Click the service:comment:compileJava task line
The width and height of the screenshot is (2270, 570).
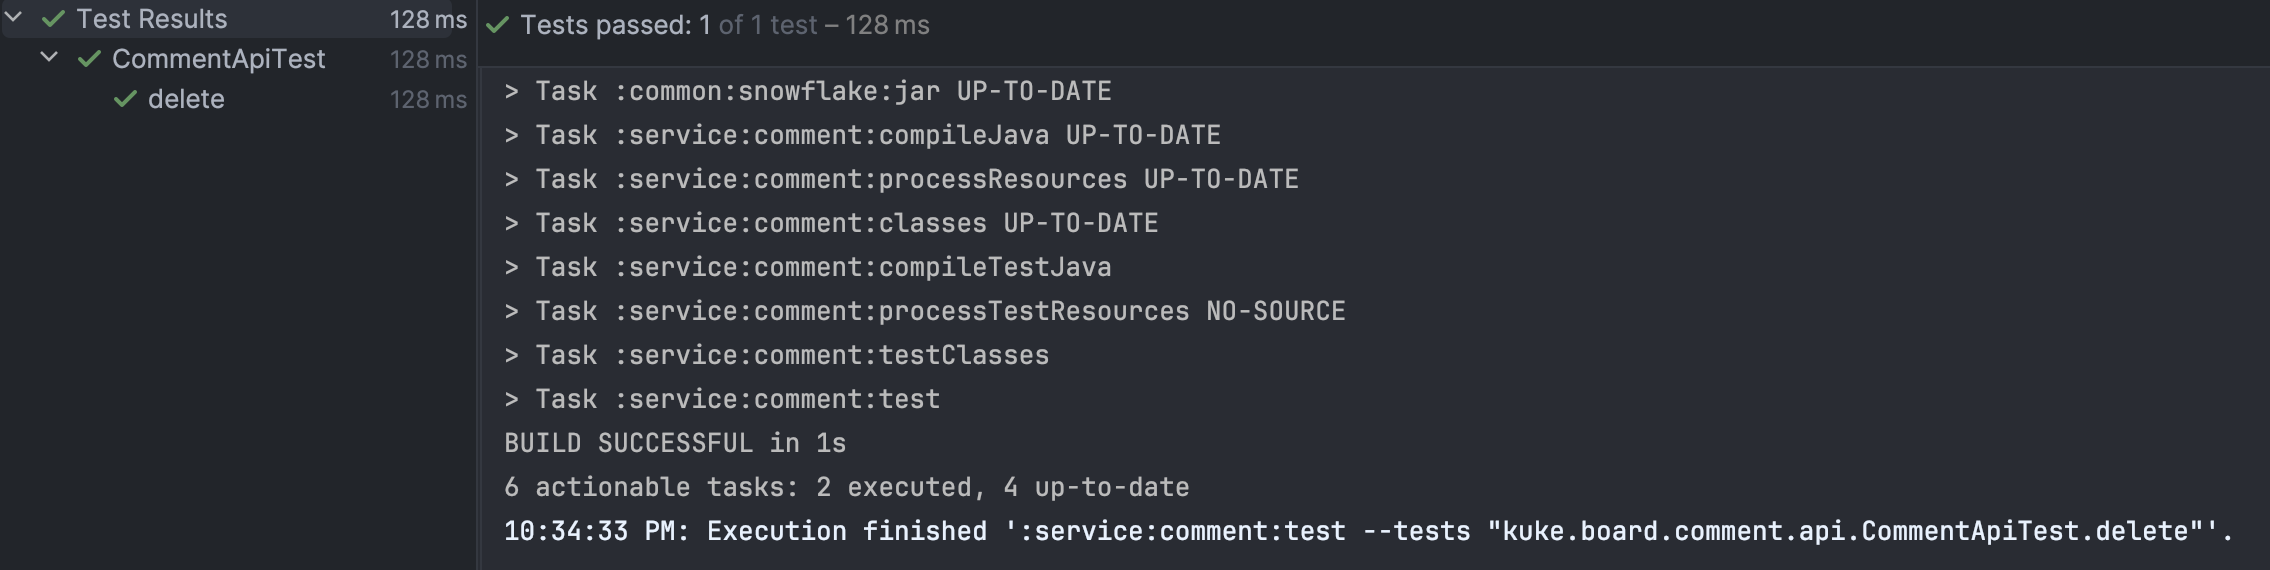862,135
